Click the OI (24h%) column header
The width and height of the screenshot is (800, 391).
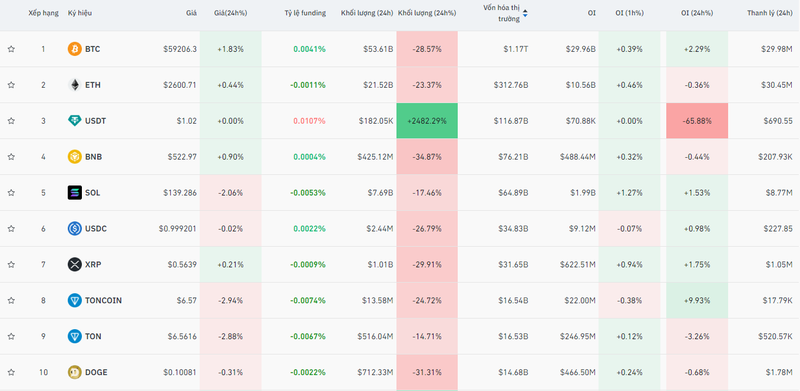click(697, 13)
